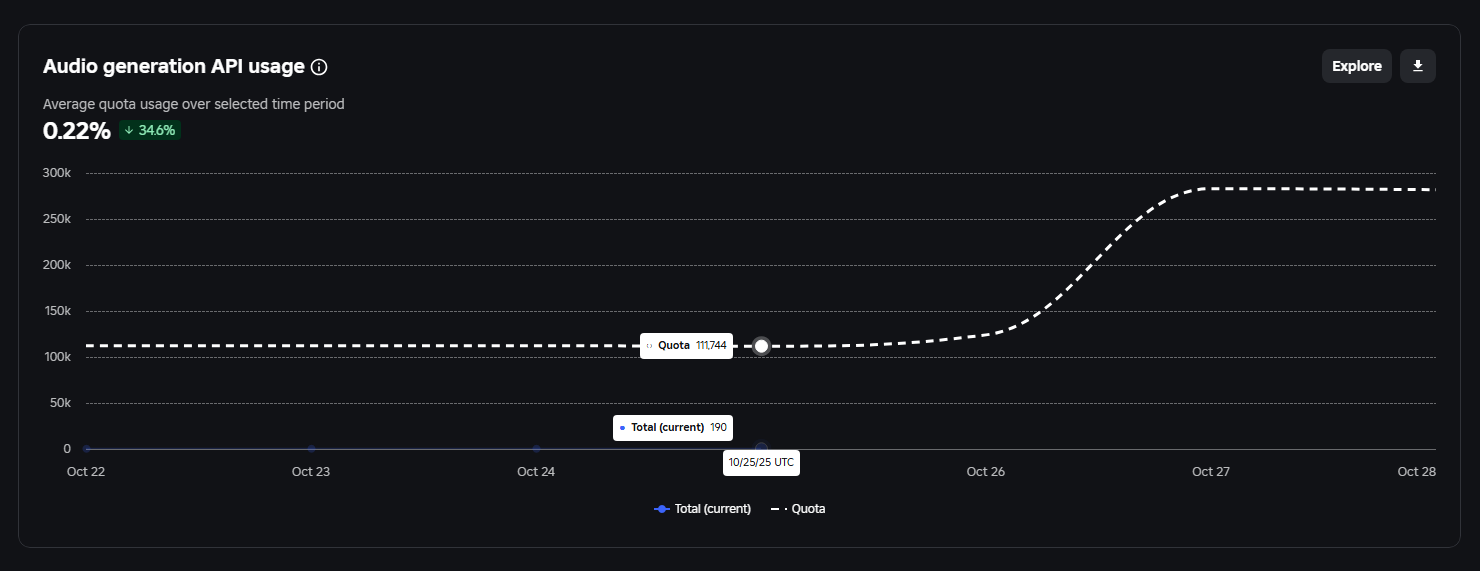
Task: Open the Explore view
Action: (1356, 66)
